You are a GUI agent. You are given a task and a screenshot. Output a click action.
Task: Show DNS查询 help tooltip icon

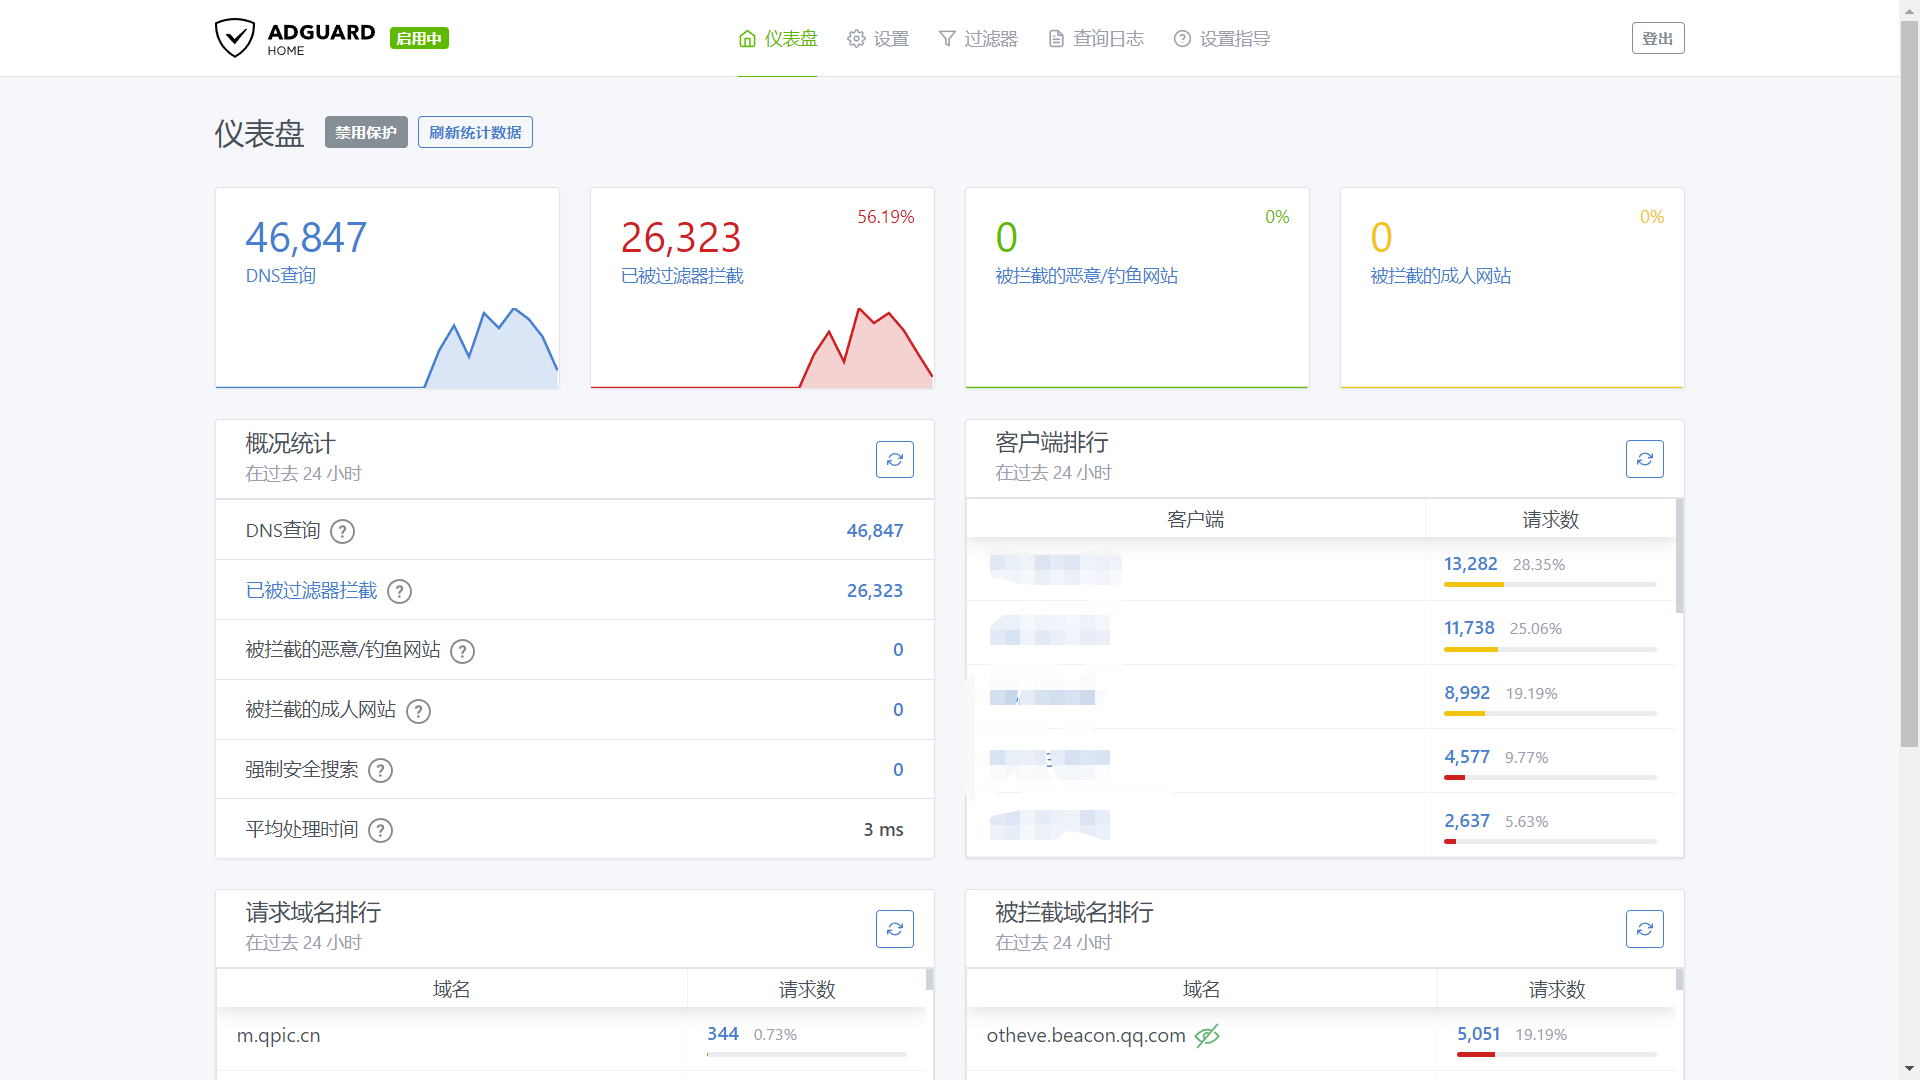pos(343,531)
